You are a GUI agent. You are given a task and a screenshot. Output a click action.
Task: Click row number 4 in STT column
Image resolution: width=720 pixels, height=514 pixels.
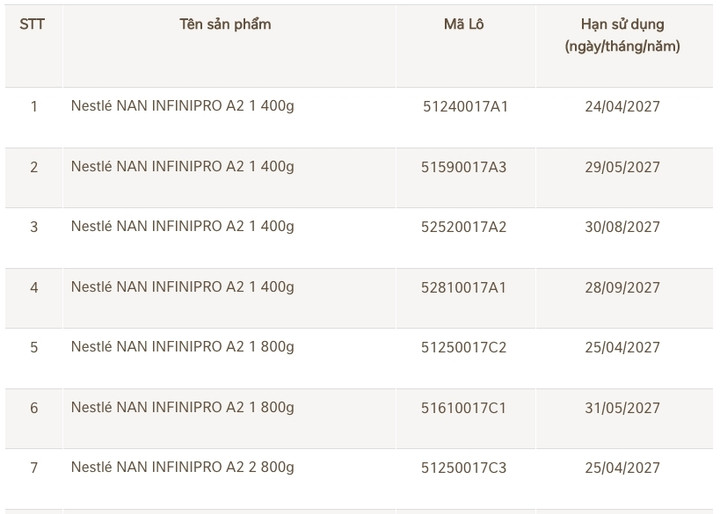pyautogui.click(x=34, y=287)
